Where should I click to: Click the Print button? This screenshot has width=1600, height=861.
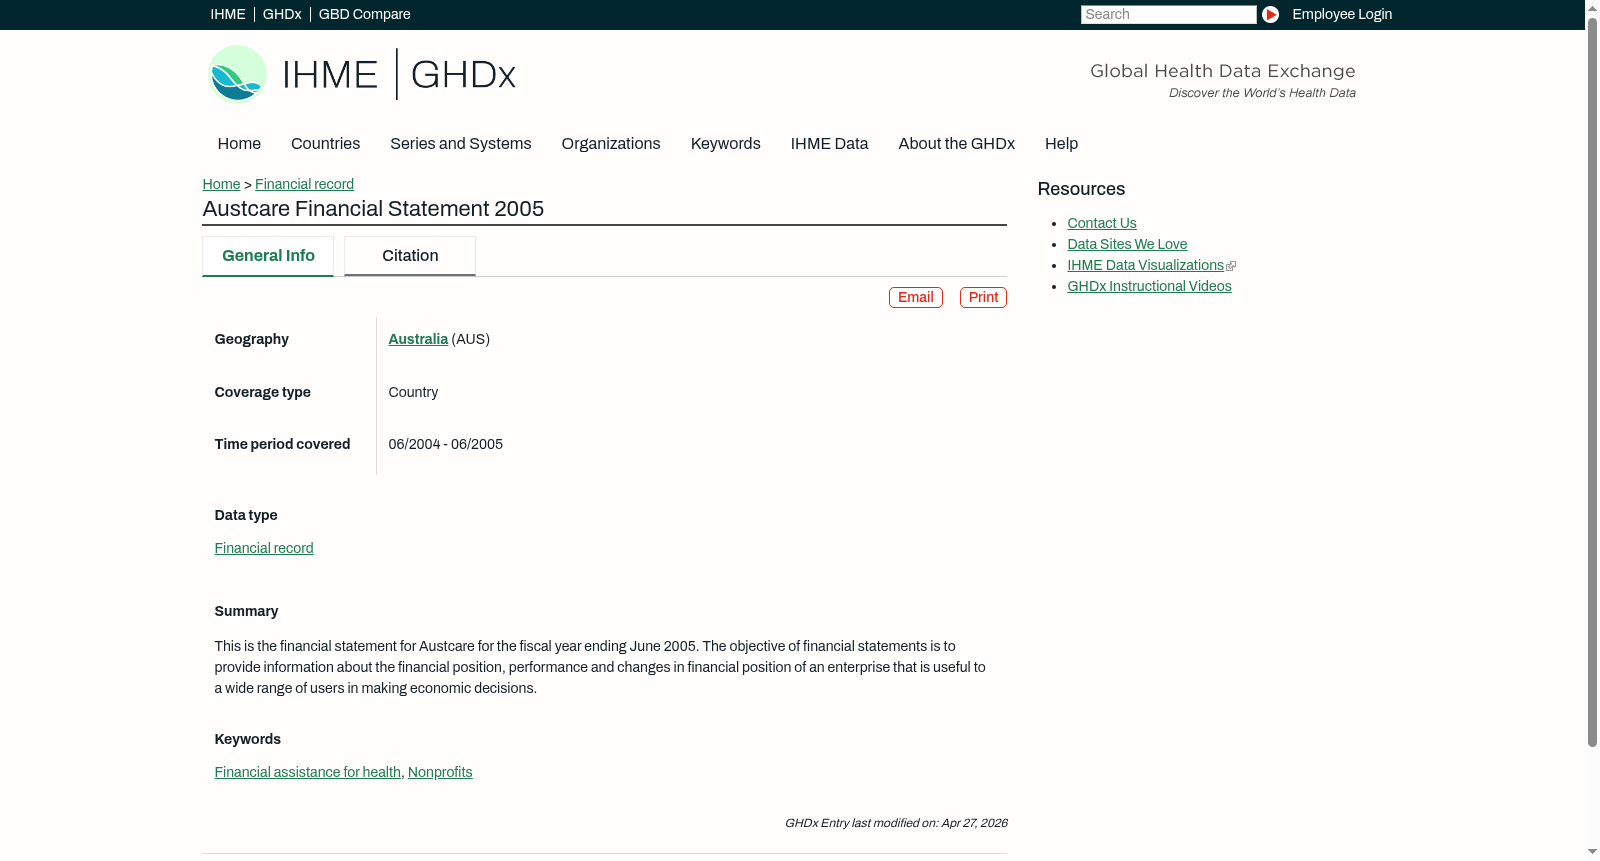[x=983, y=297]
